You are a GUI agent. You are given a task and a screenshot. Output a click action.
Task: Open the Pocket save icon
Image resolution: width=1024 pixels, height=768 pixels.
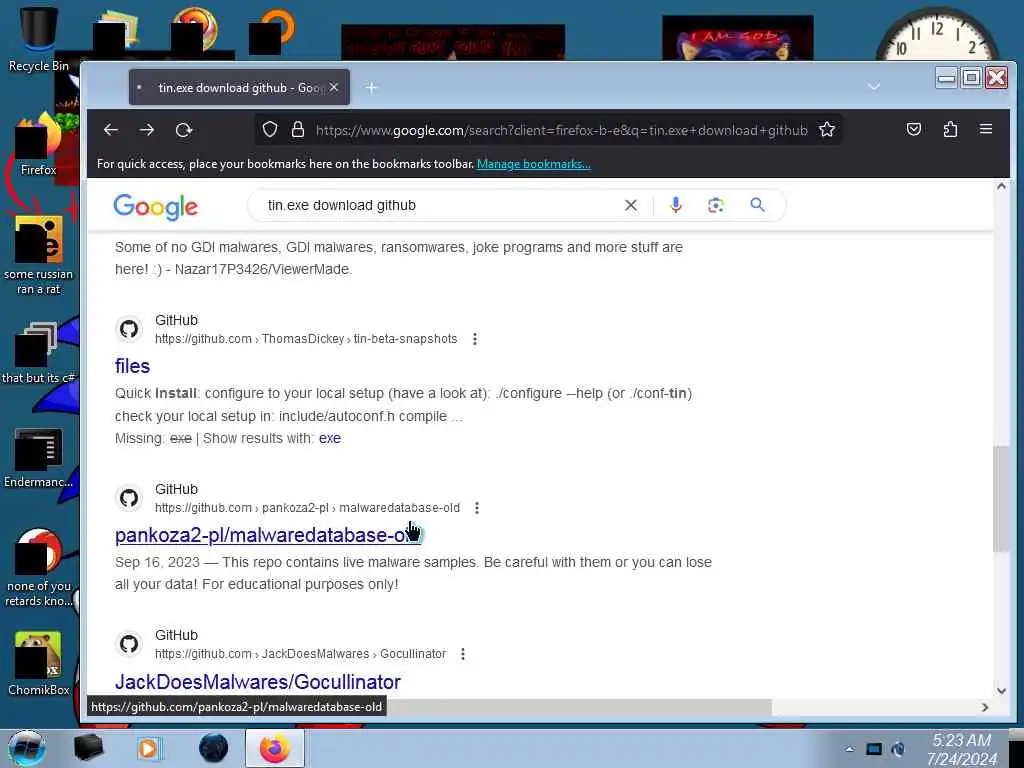[x=914, y=129]
